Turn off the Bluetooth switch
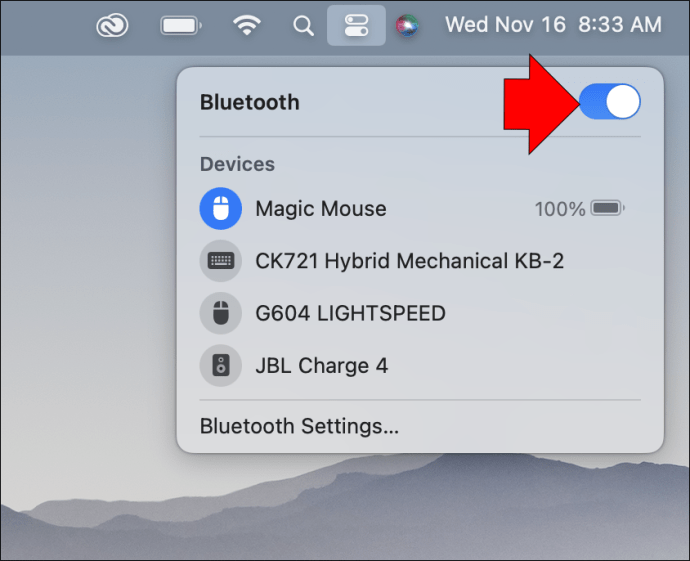Image resolution: width=690 pixels, height=561 pixels. click(x=609, y=102)
